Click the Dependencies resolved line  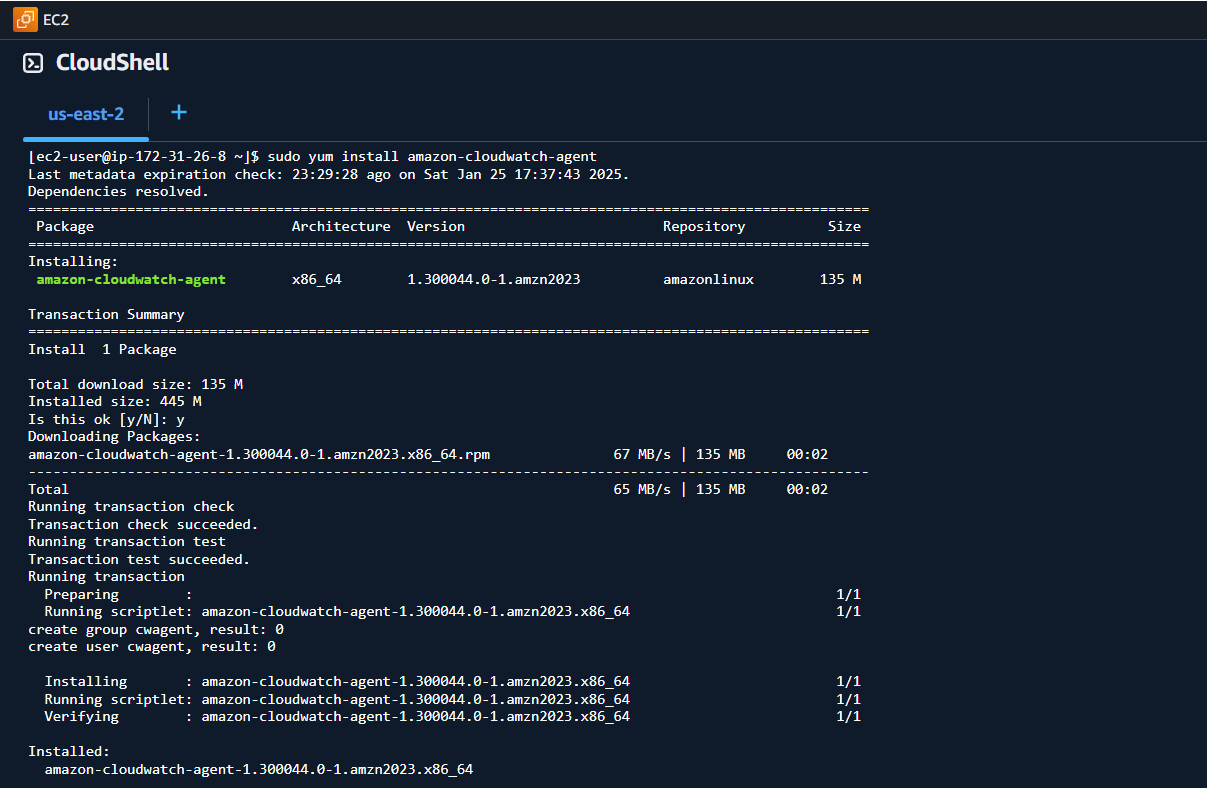click(x=119, y=192)
